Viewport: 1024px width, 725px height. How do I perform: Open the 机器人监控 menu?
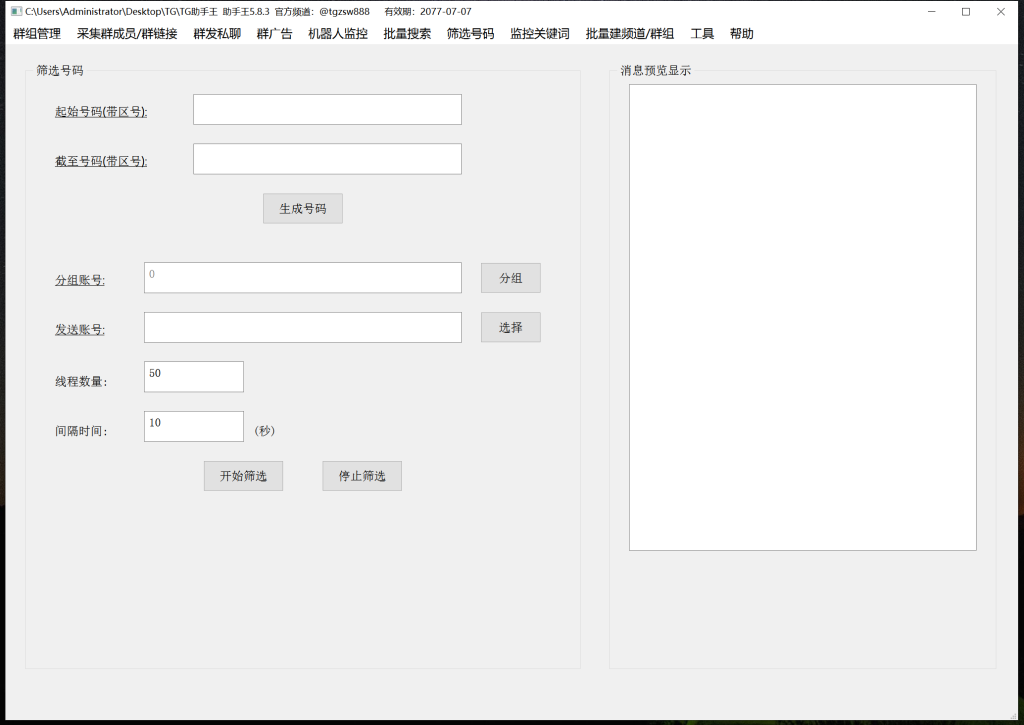point(338,34)
